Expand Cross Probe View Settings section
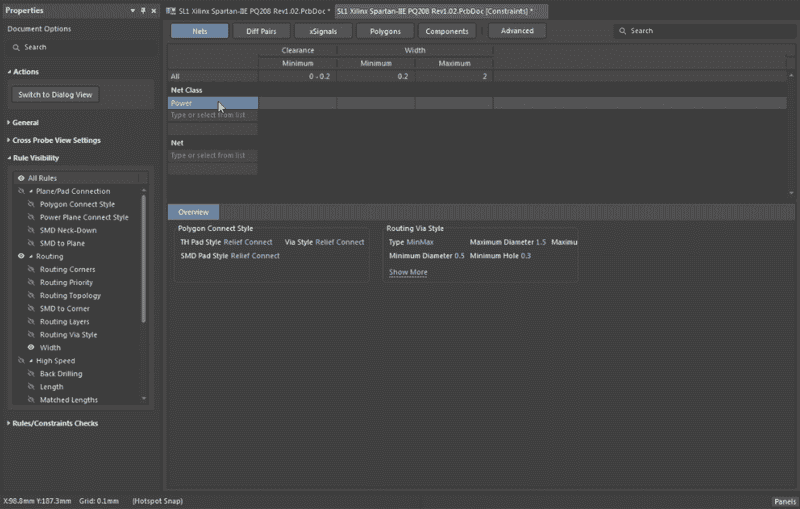This screenshot has height=509, width=800. tap(9, 140)
